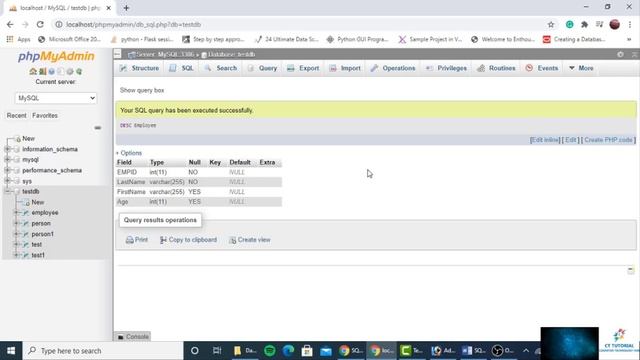640x360 pixels.
Task: Open Mail app from the taskbar
Action: click(326, 351)
